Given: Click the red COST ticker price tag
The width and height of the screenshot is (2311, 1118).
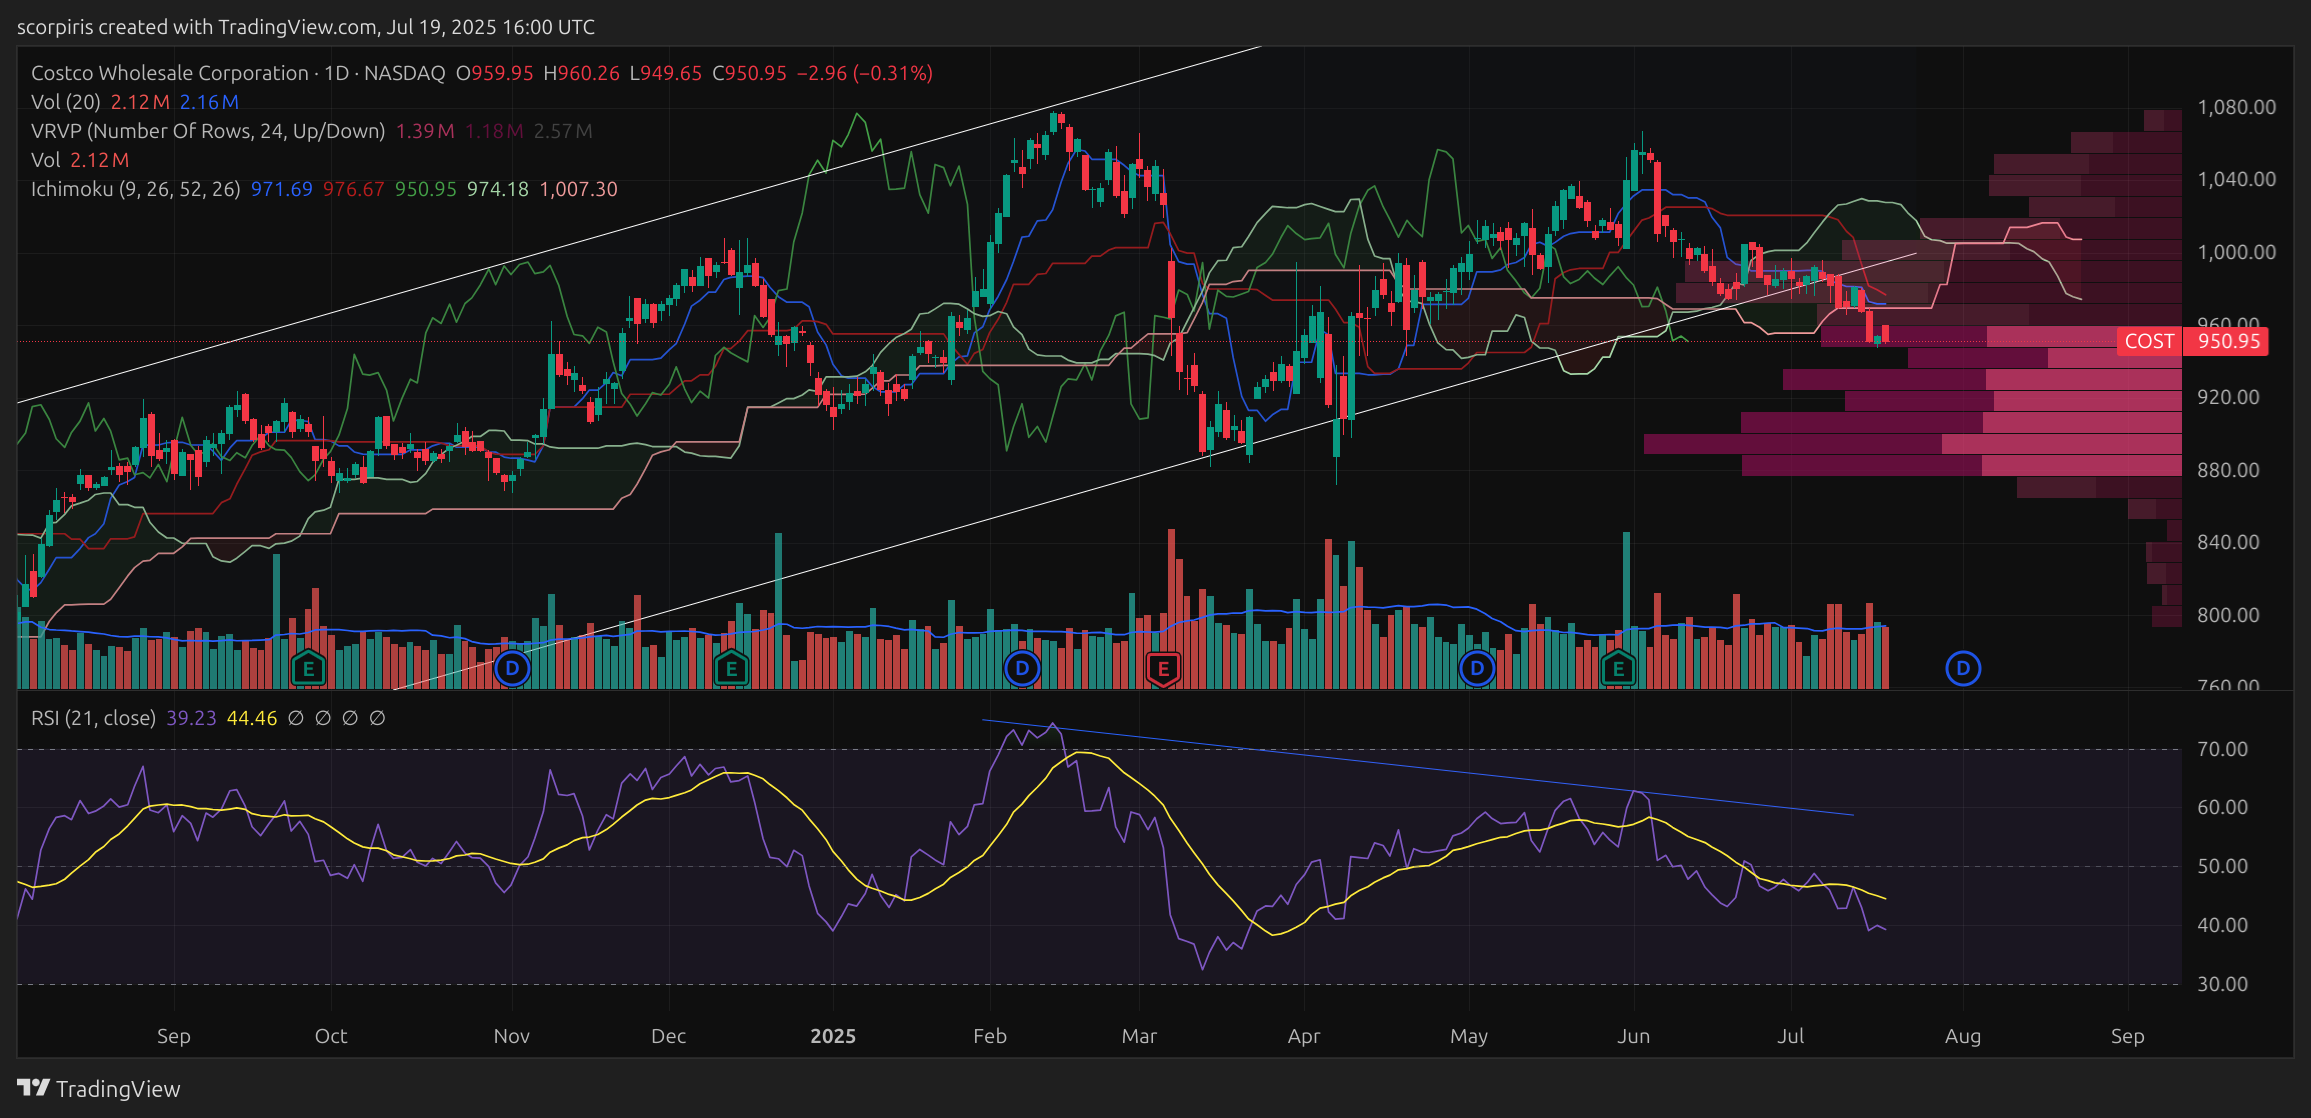Looking at the screenshot, I should coord(2149,341).
